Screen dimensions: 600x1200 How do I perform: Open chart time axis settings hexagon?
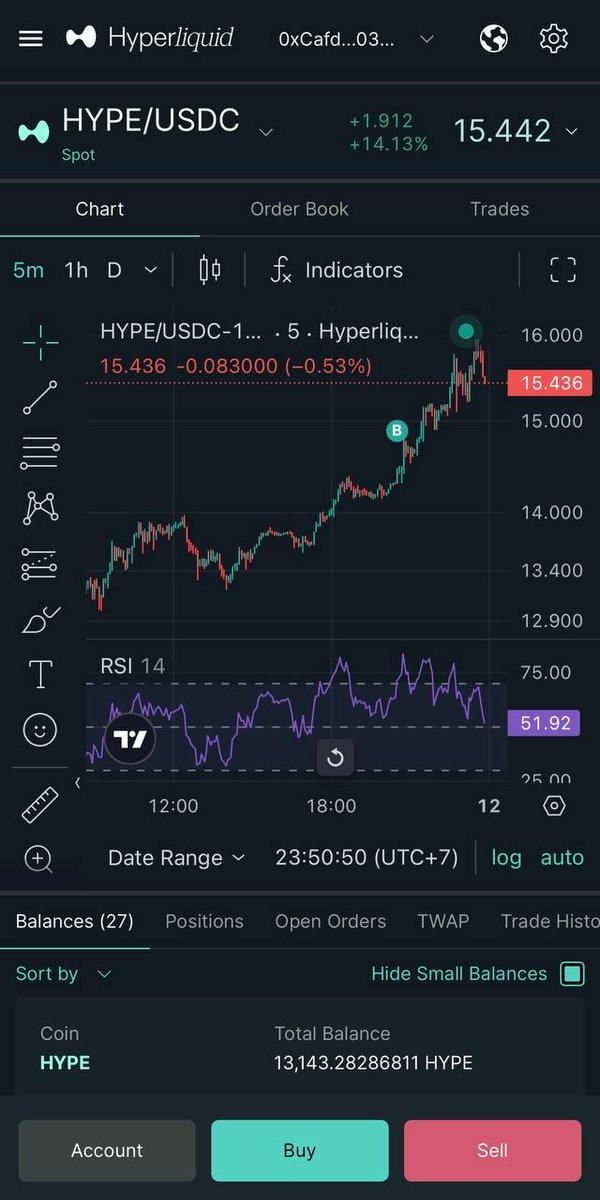point(554,806)
